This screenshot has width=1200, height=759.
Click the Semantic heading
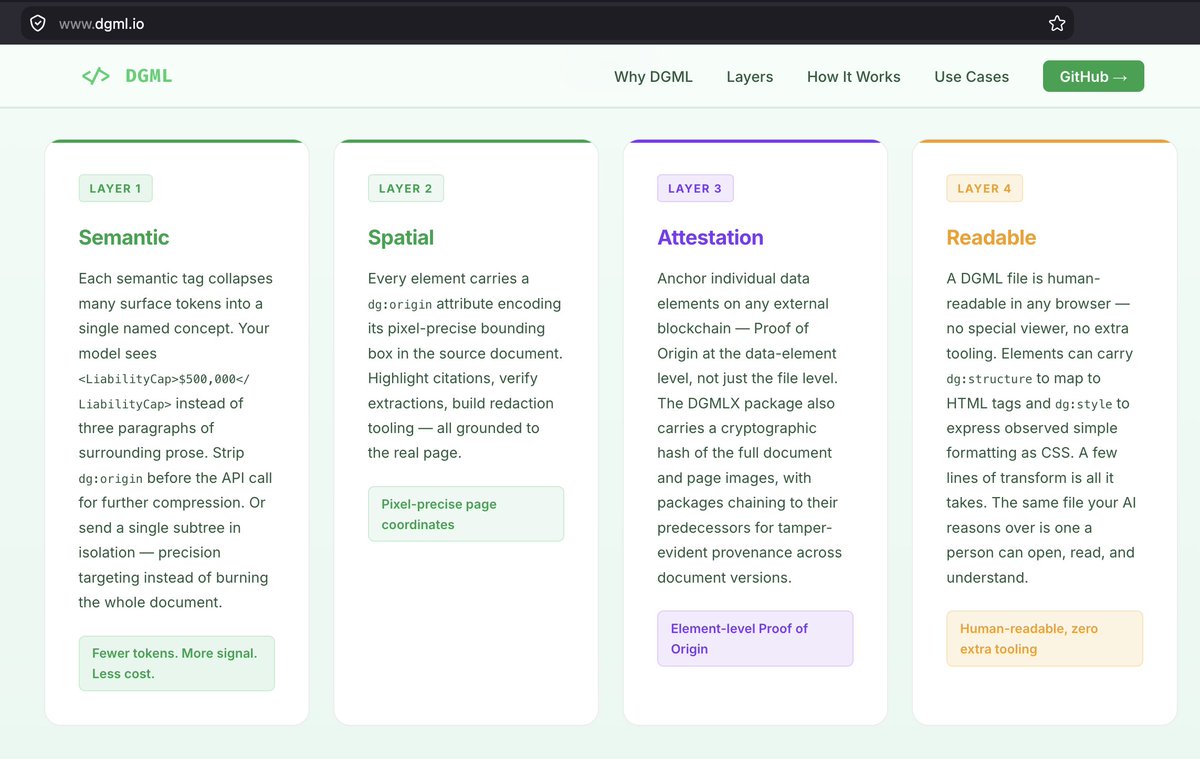[124, 237]
